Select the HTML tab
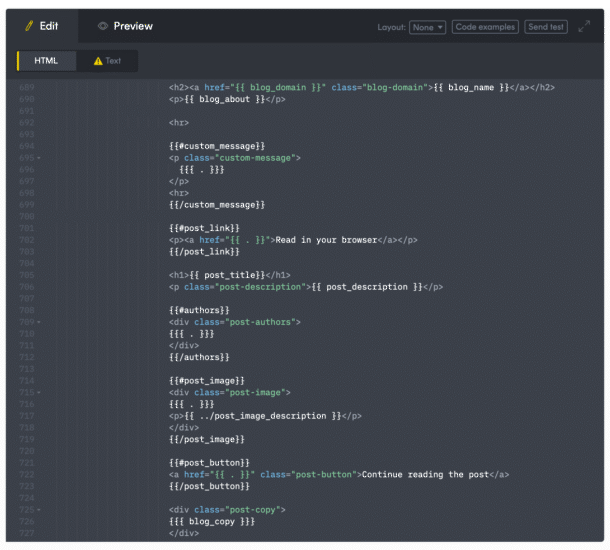This screenshot has width=610, height=550. [46, 61]
